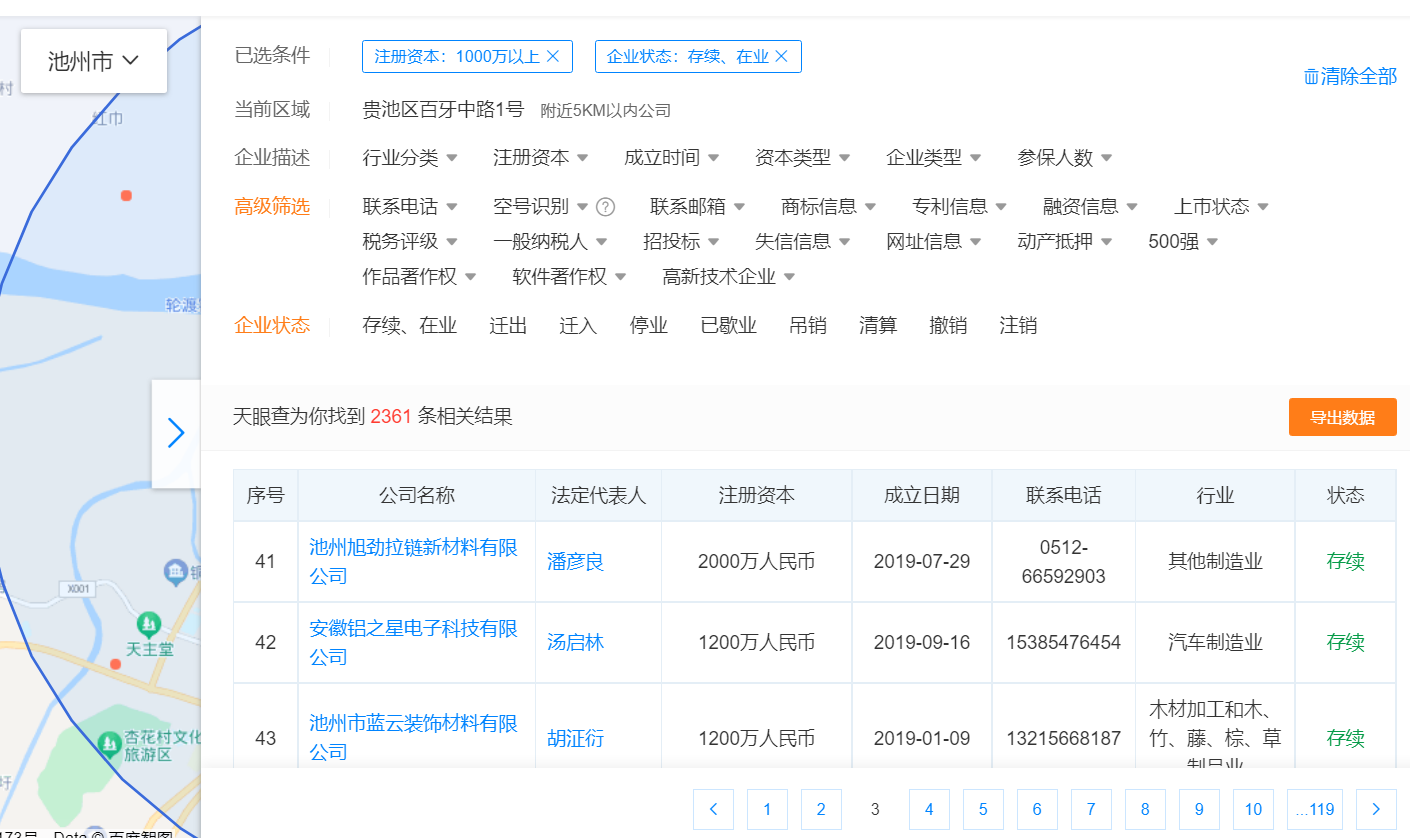Click the 天主堂 map landmark icon

pyautogui.click(x=149, y=626)
